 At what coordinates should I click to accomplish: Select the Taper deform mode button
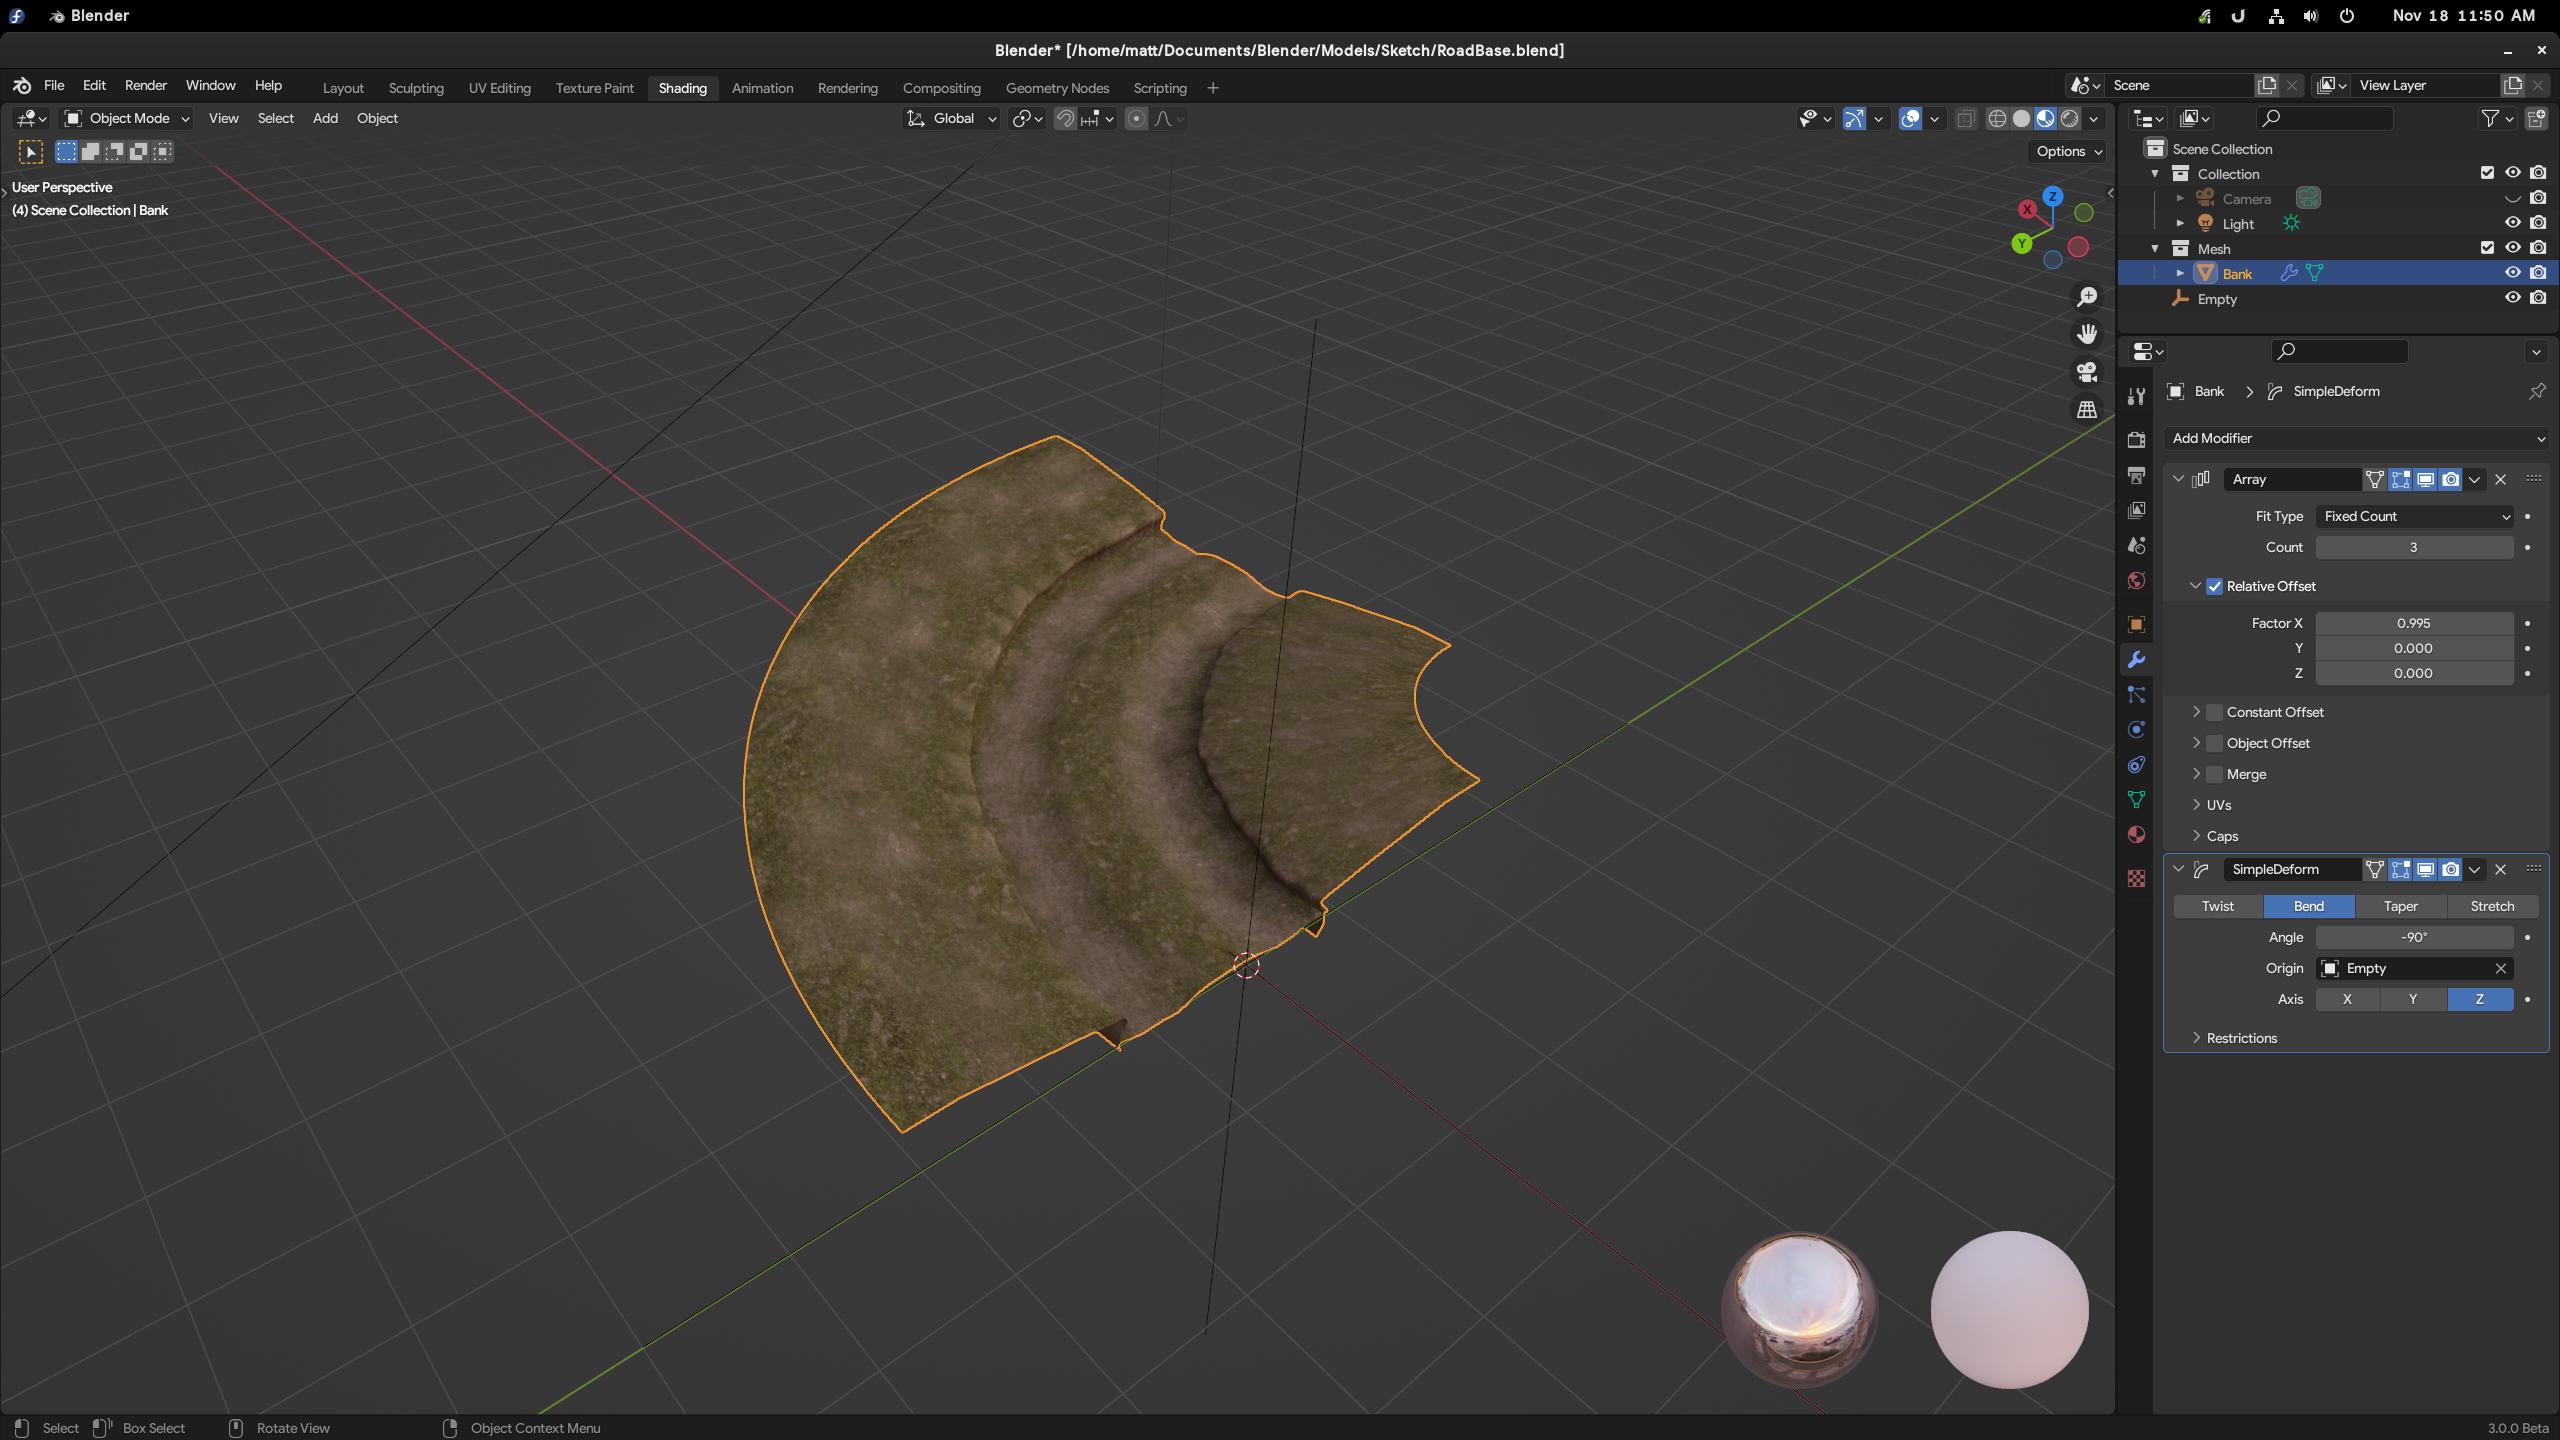pos(2400,906)
